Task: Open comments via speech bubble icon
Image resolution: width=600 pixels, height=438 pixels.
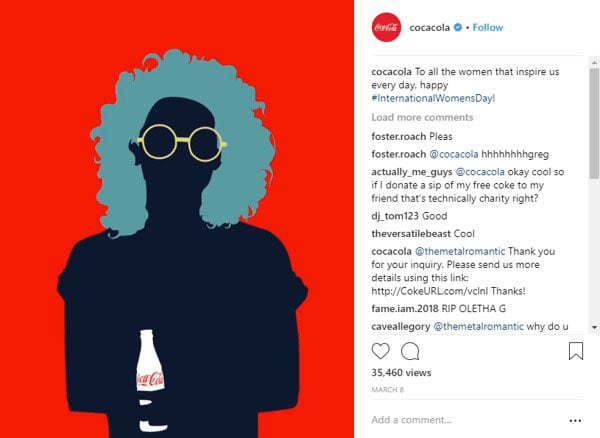Action: pos(410,351)
